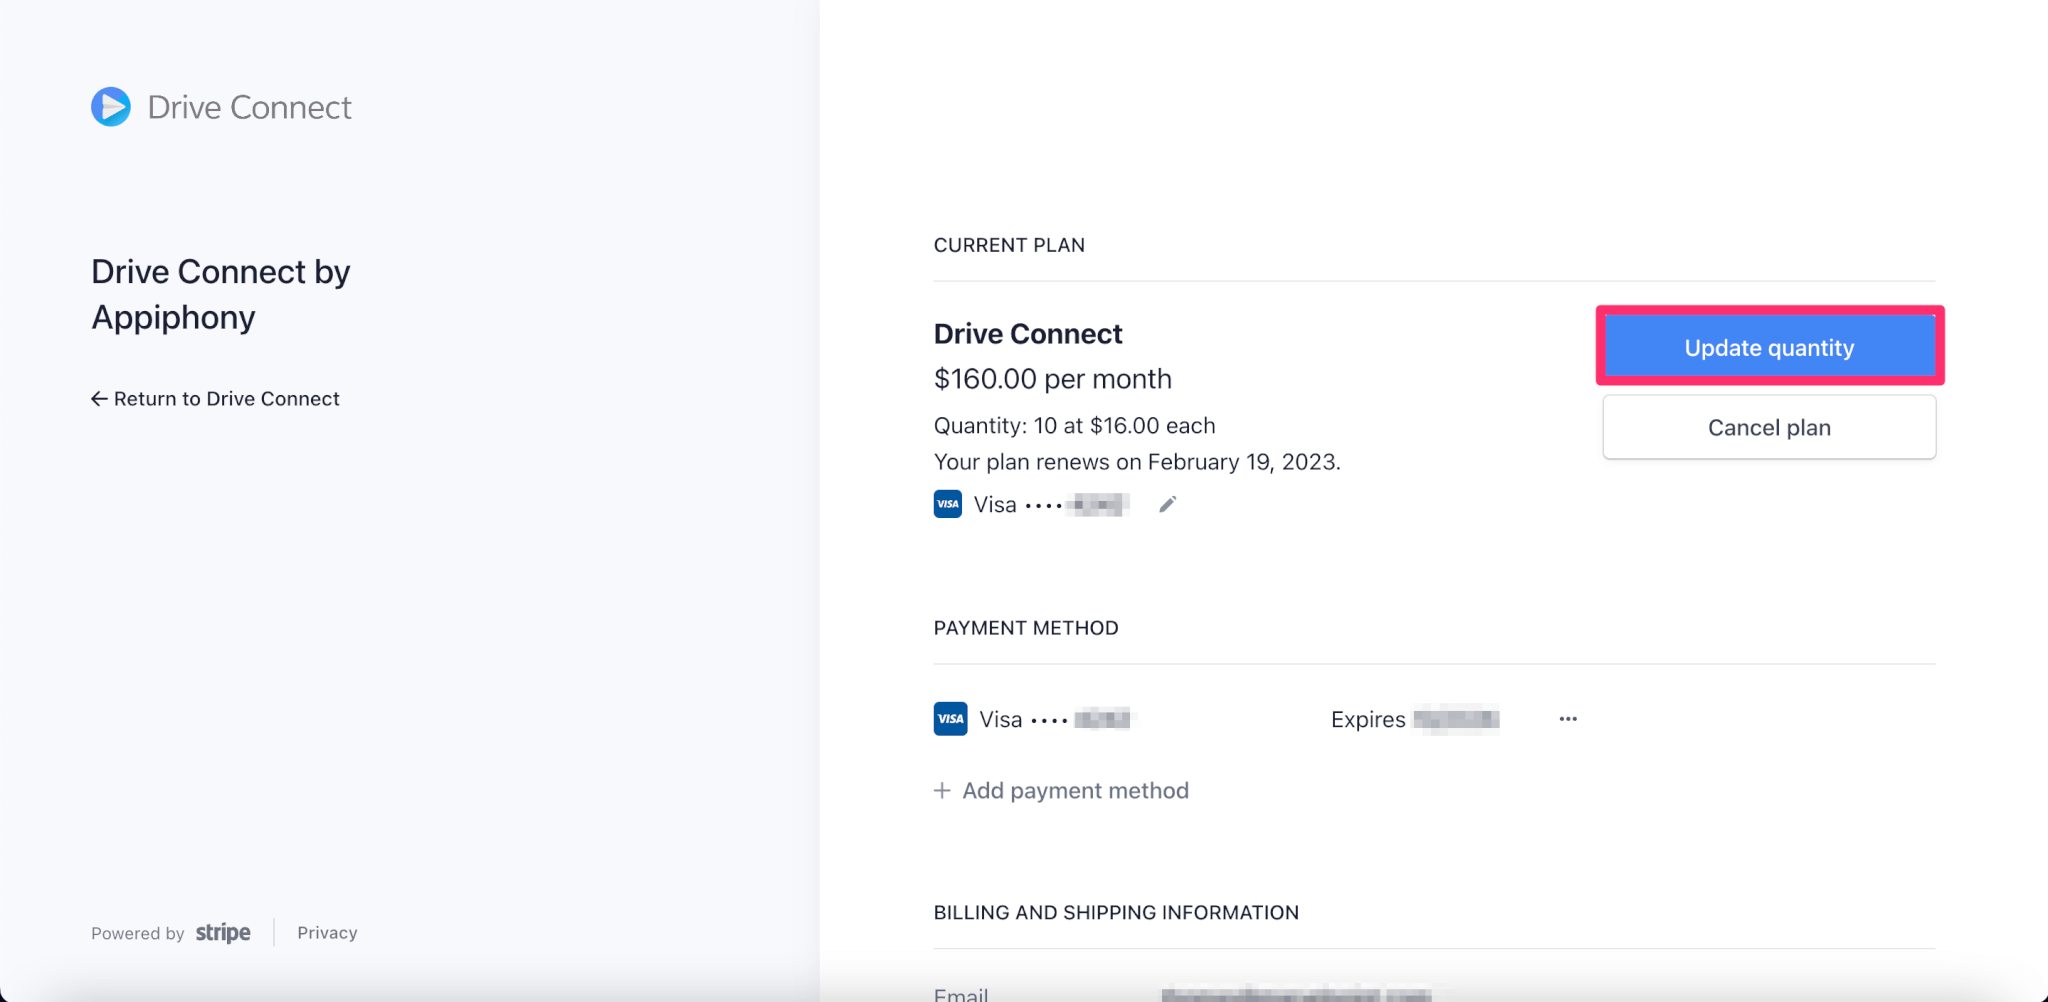The image size is (2048, 1002).
Task: Open the Privacy link
Action: (327, 932)
